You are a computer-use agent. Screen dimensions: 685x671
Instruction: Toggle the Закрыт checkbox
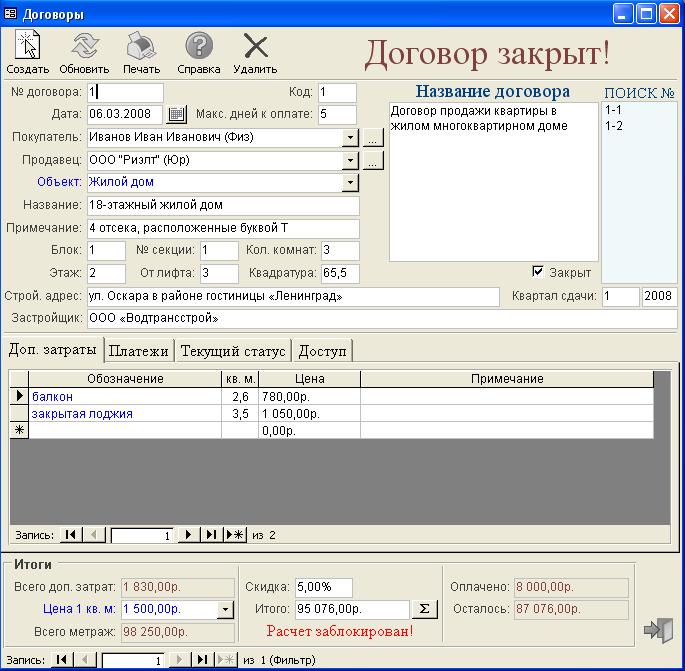pos(538,271)
